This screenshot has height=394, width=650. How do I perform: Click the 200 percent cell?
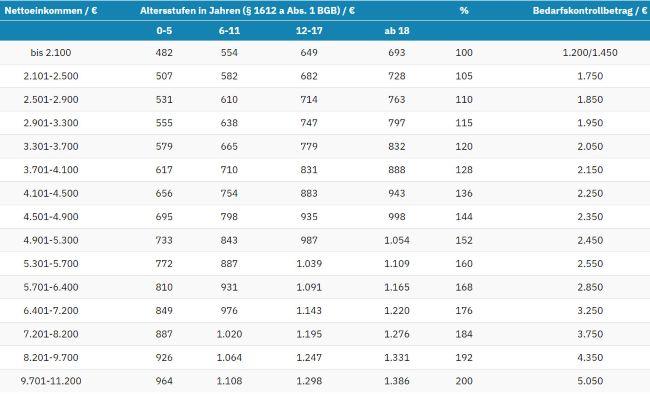pos(464,381)
